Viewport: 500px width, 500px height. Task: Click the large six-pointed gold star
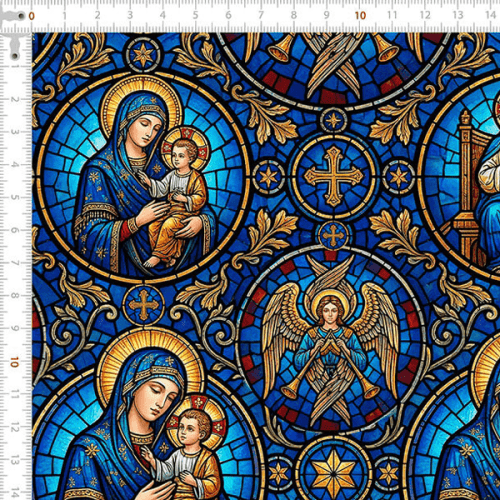tap(334, 472)
